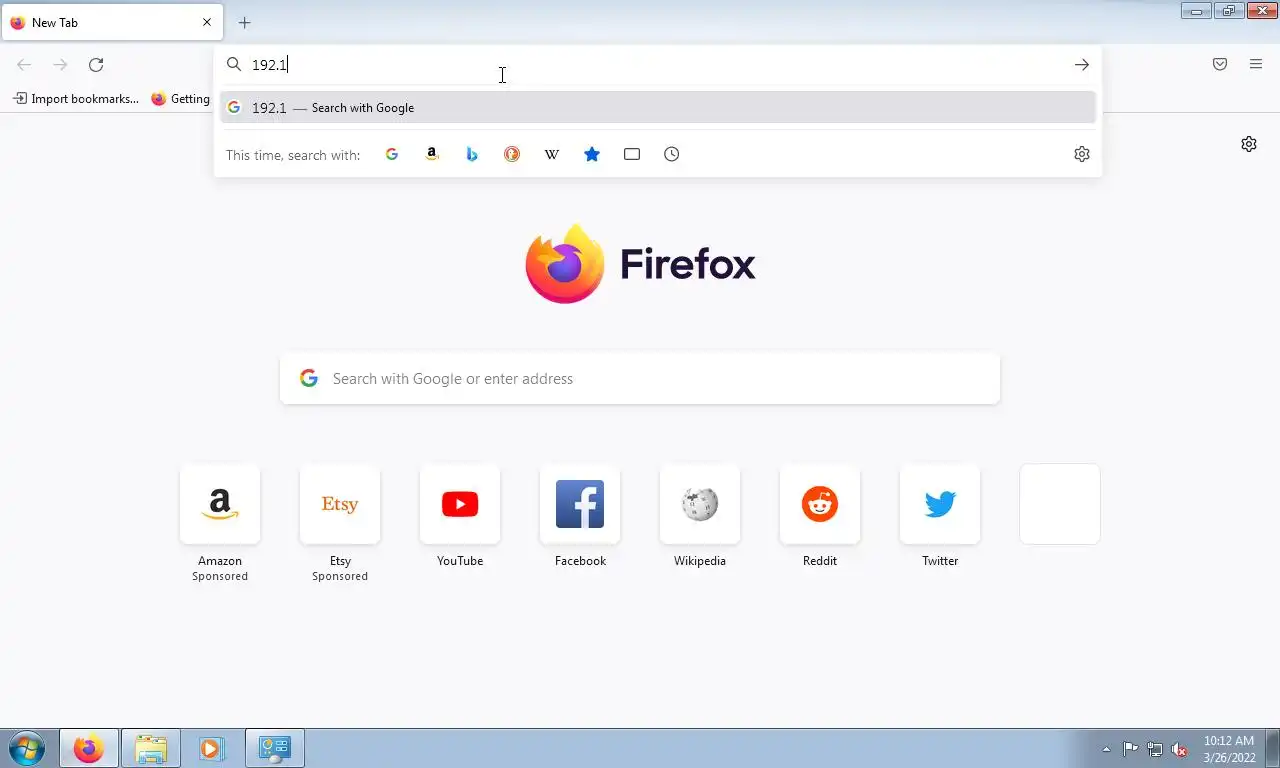Search in Bookmarks via star icon

592,154
